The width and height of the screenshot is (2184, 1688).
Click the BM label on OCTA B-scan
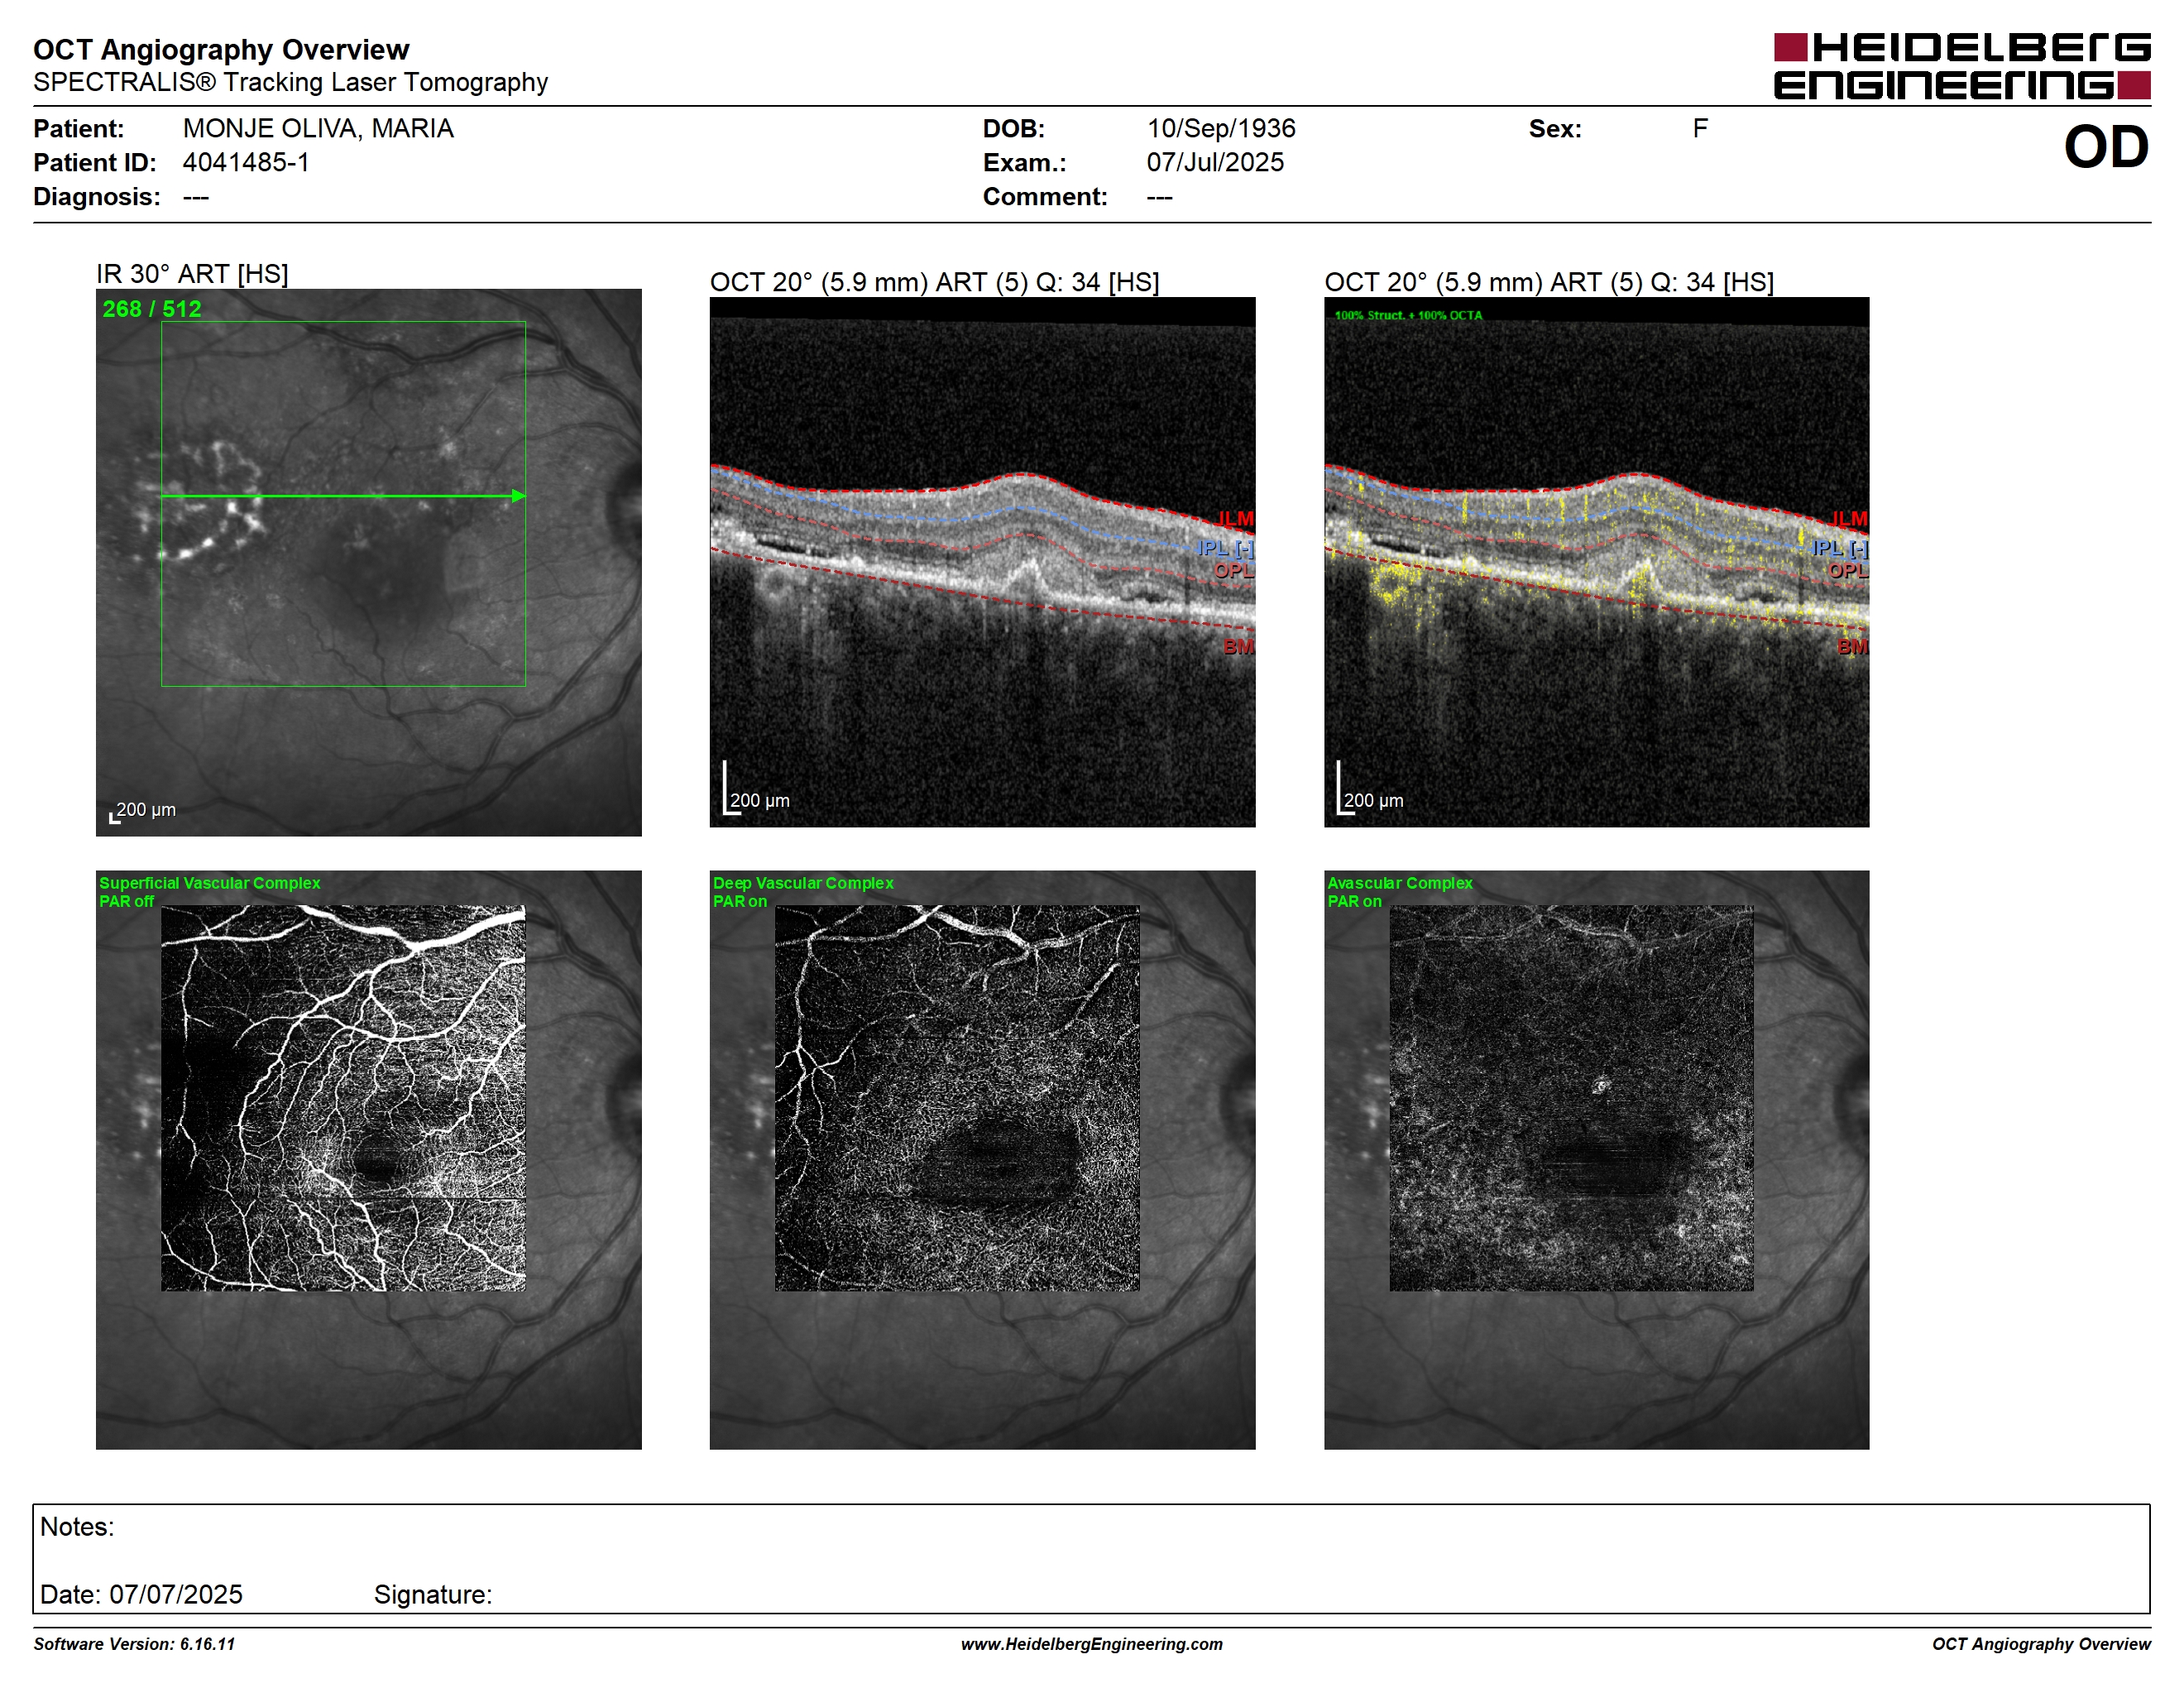click(1852, 646)
